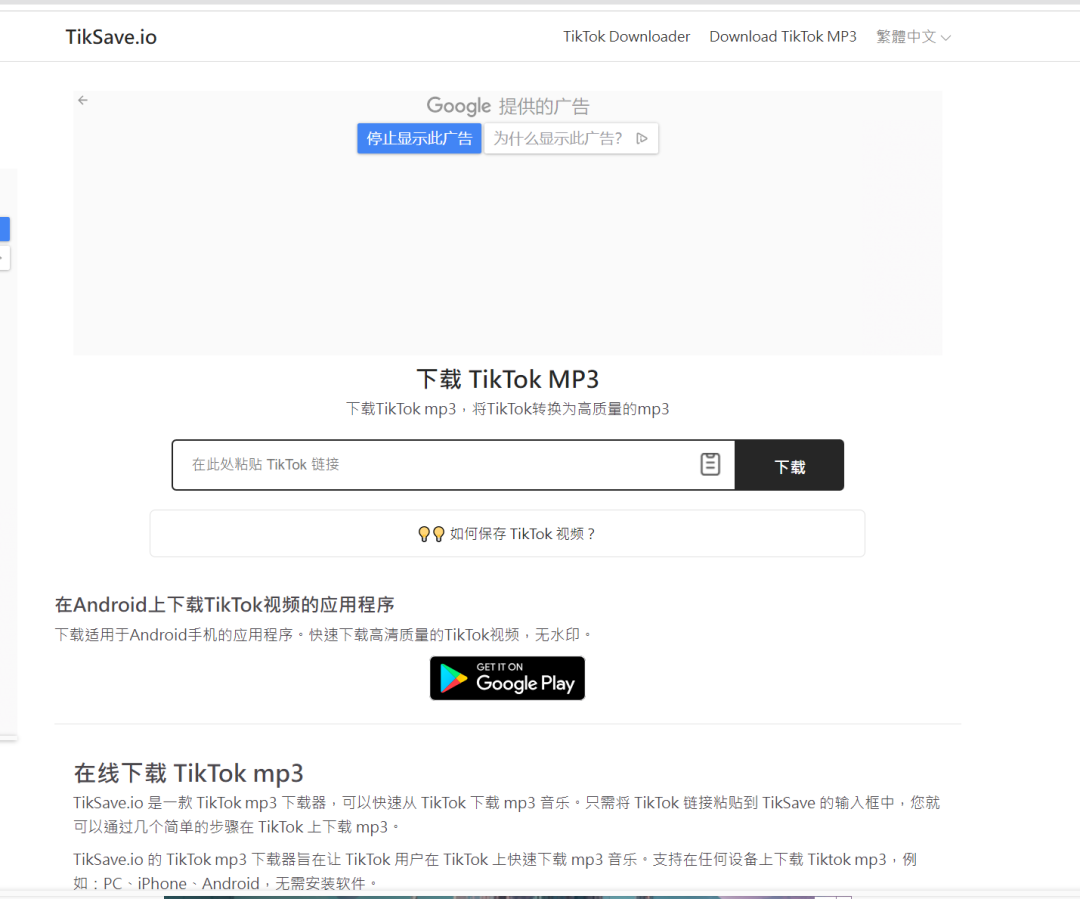Click the 下载 download button
The image size is (1080, 899).
[789, 465]
